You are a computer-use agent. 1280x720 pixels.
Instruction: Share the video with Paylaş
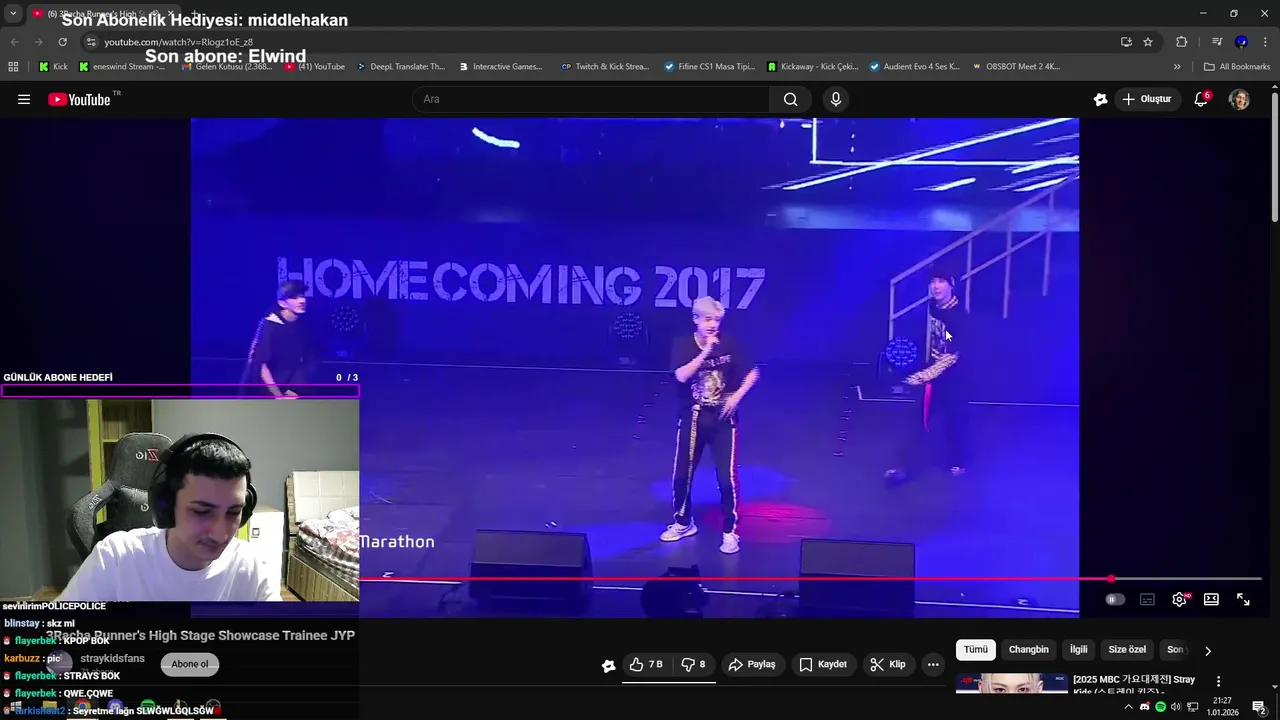click(752, 664)
